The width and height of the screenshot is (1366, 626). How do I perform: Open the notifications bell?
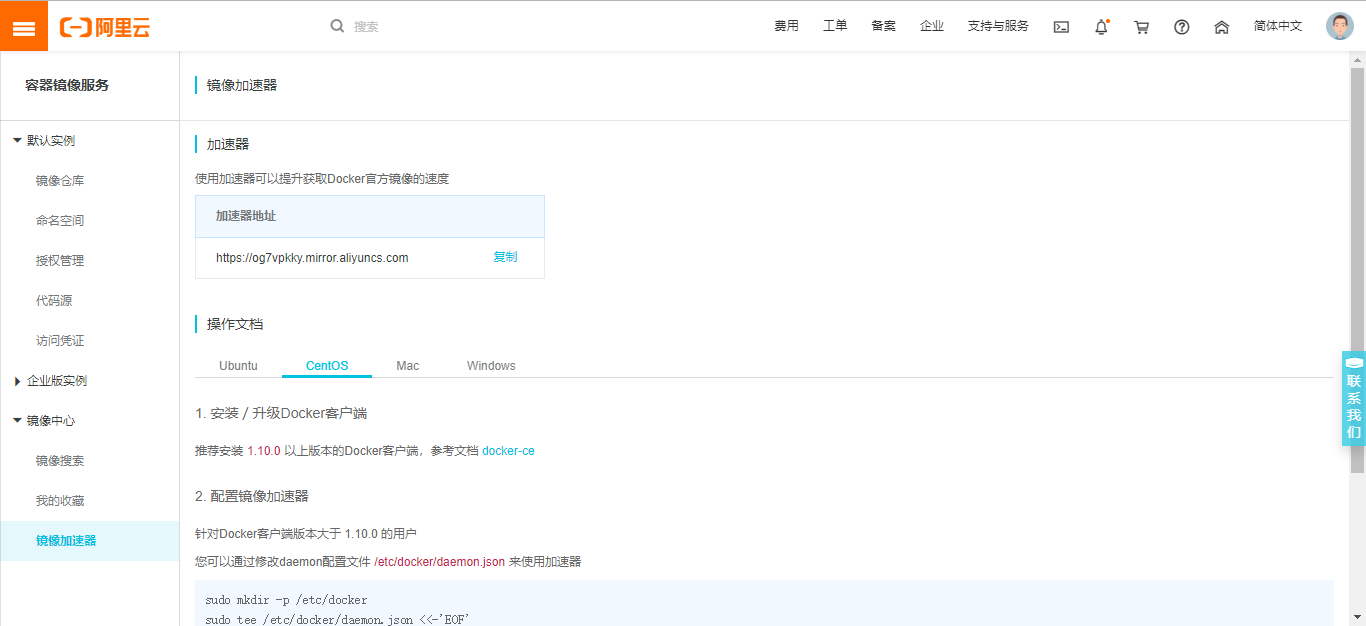tap(1101, 27)
